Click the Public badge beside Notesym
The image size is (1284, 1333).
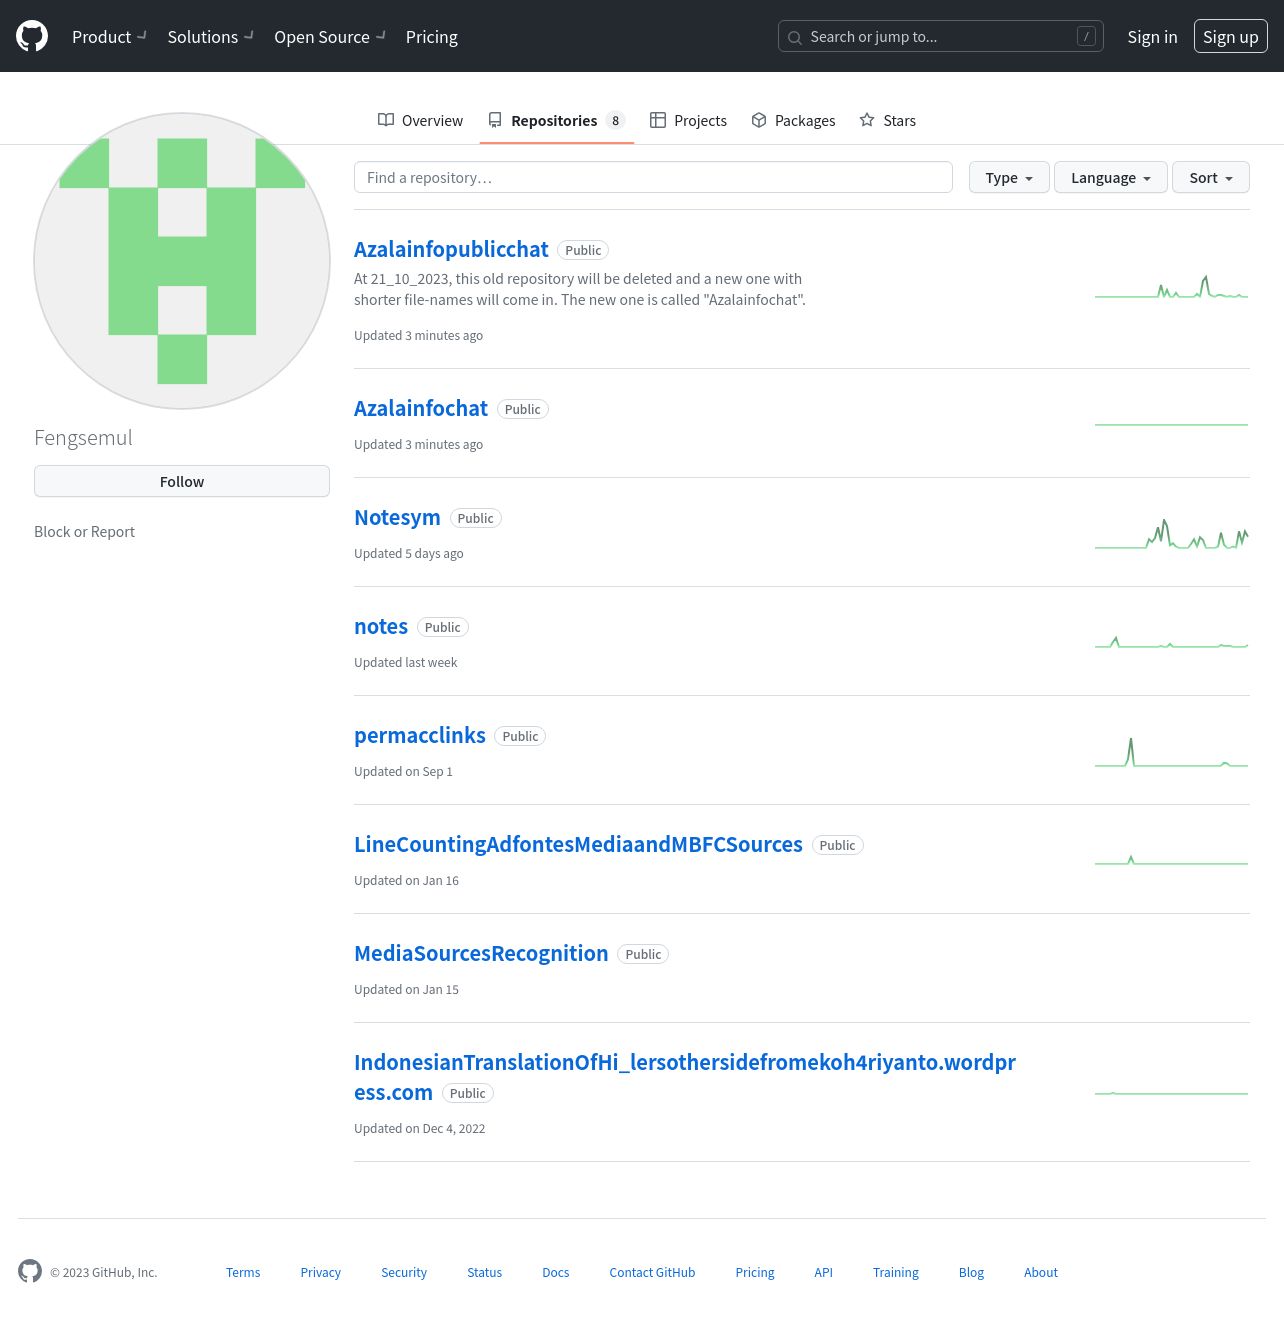tap(476, 518)
